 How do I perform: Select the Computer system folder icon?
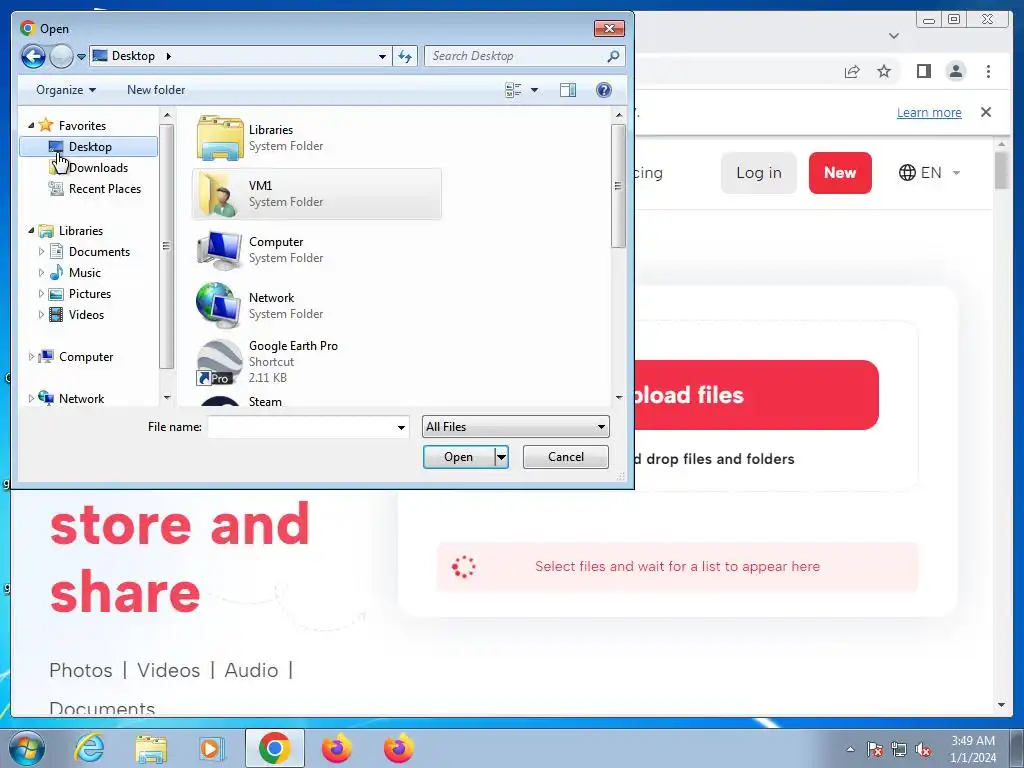[219, 250]
